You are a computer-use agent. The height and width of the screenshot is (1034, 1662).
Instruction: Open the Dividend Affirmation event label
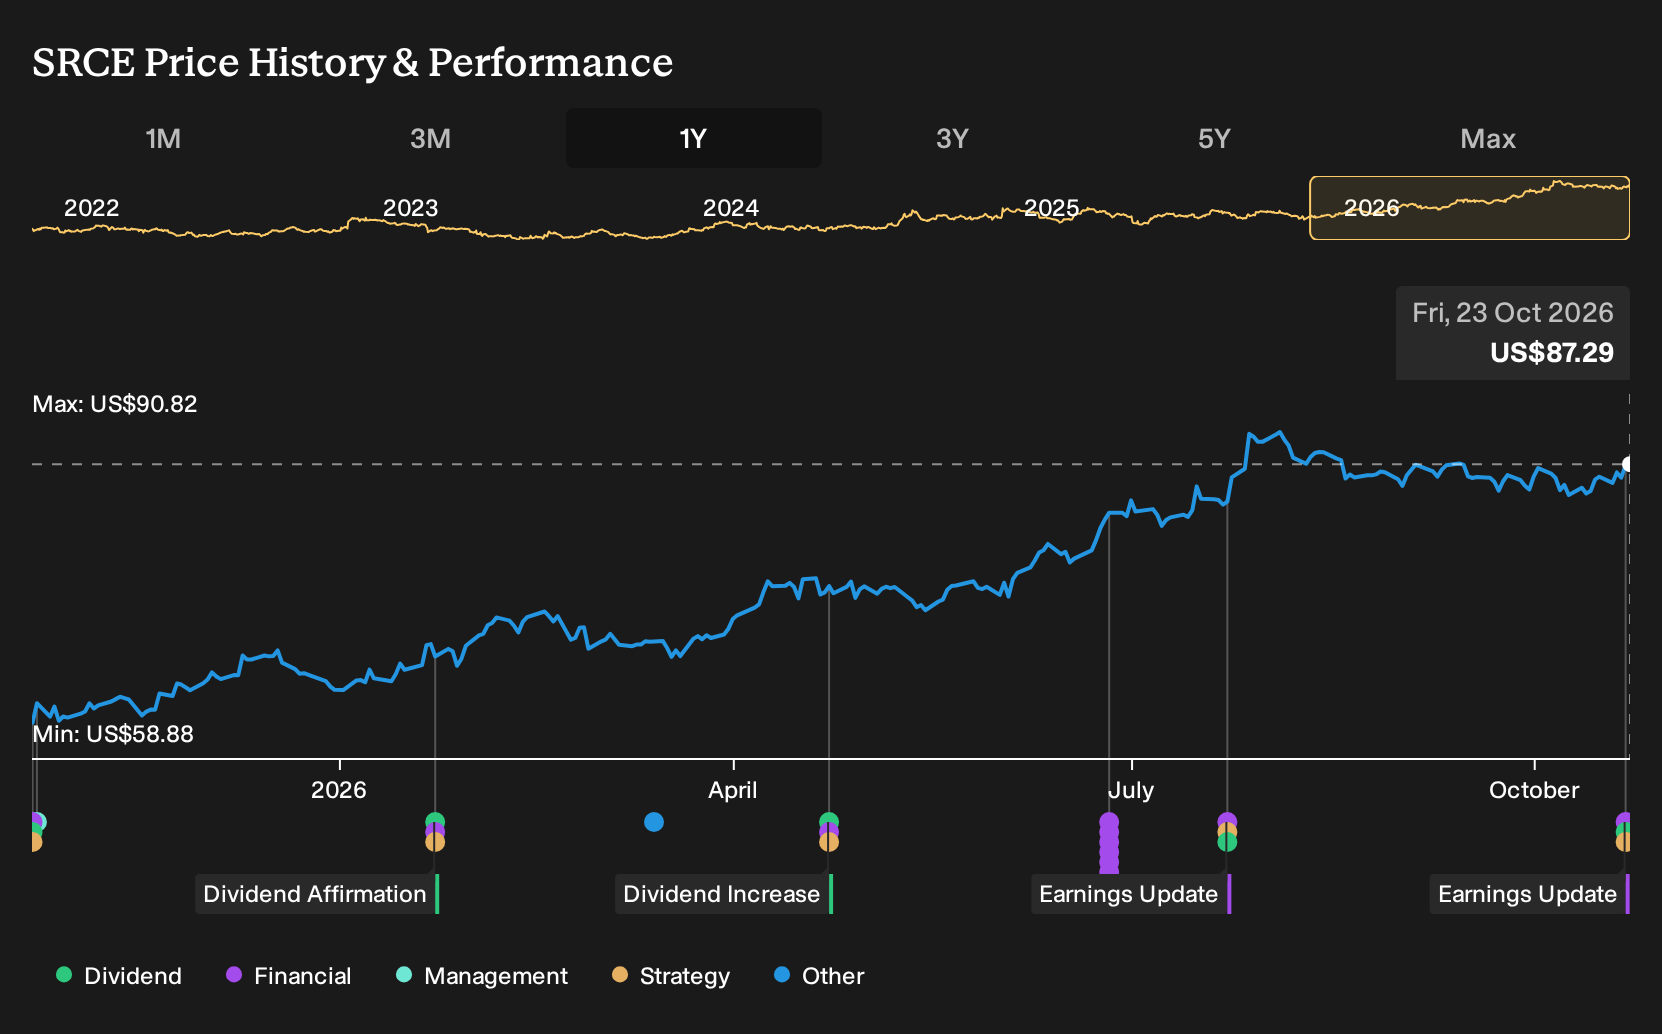pos(317,894)
